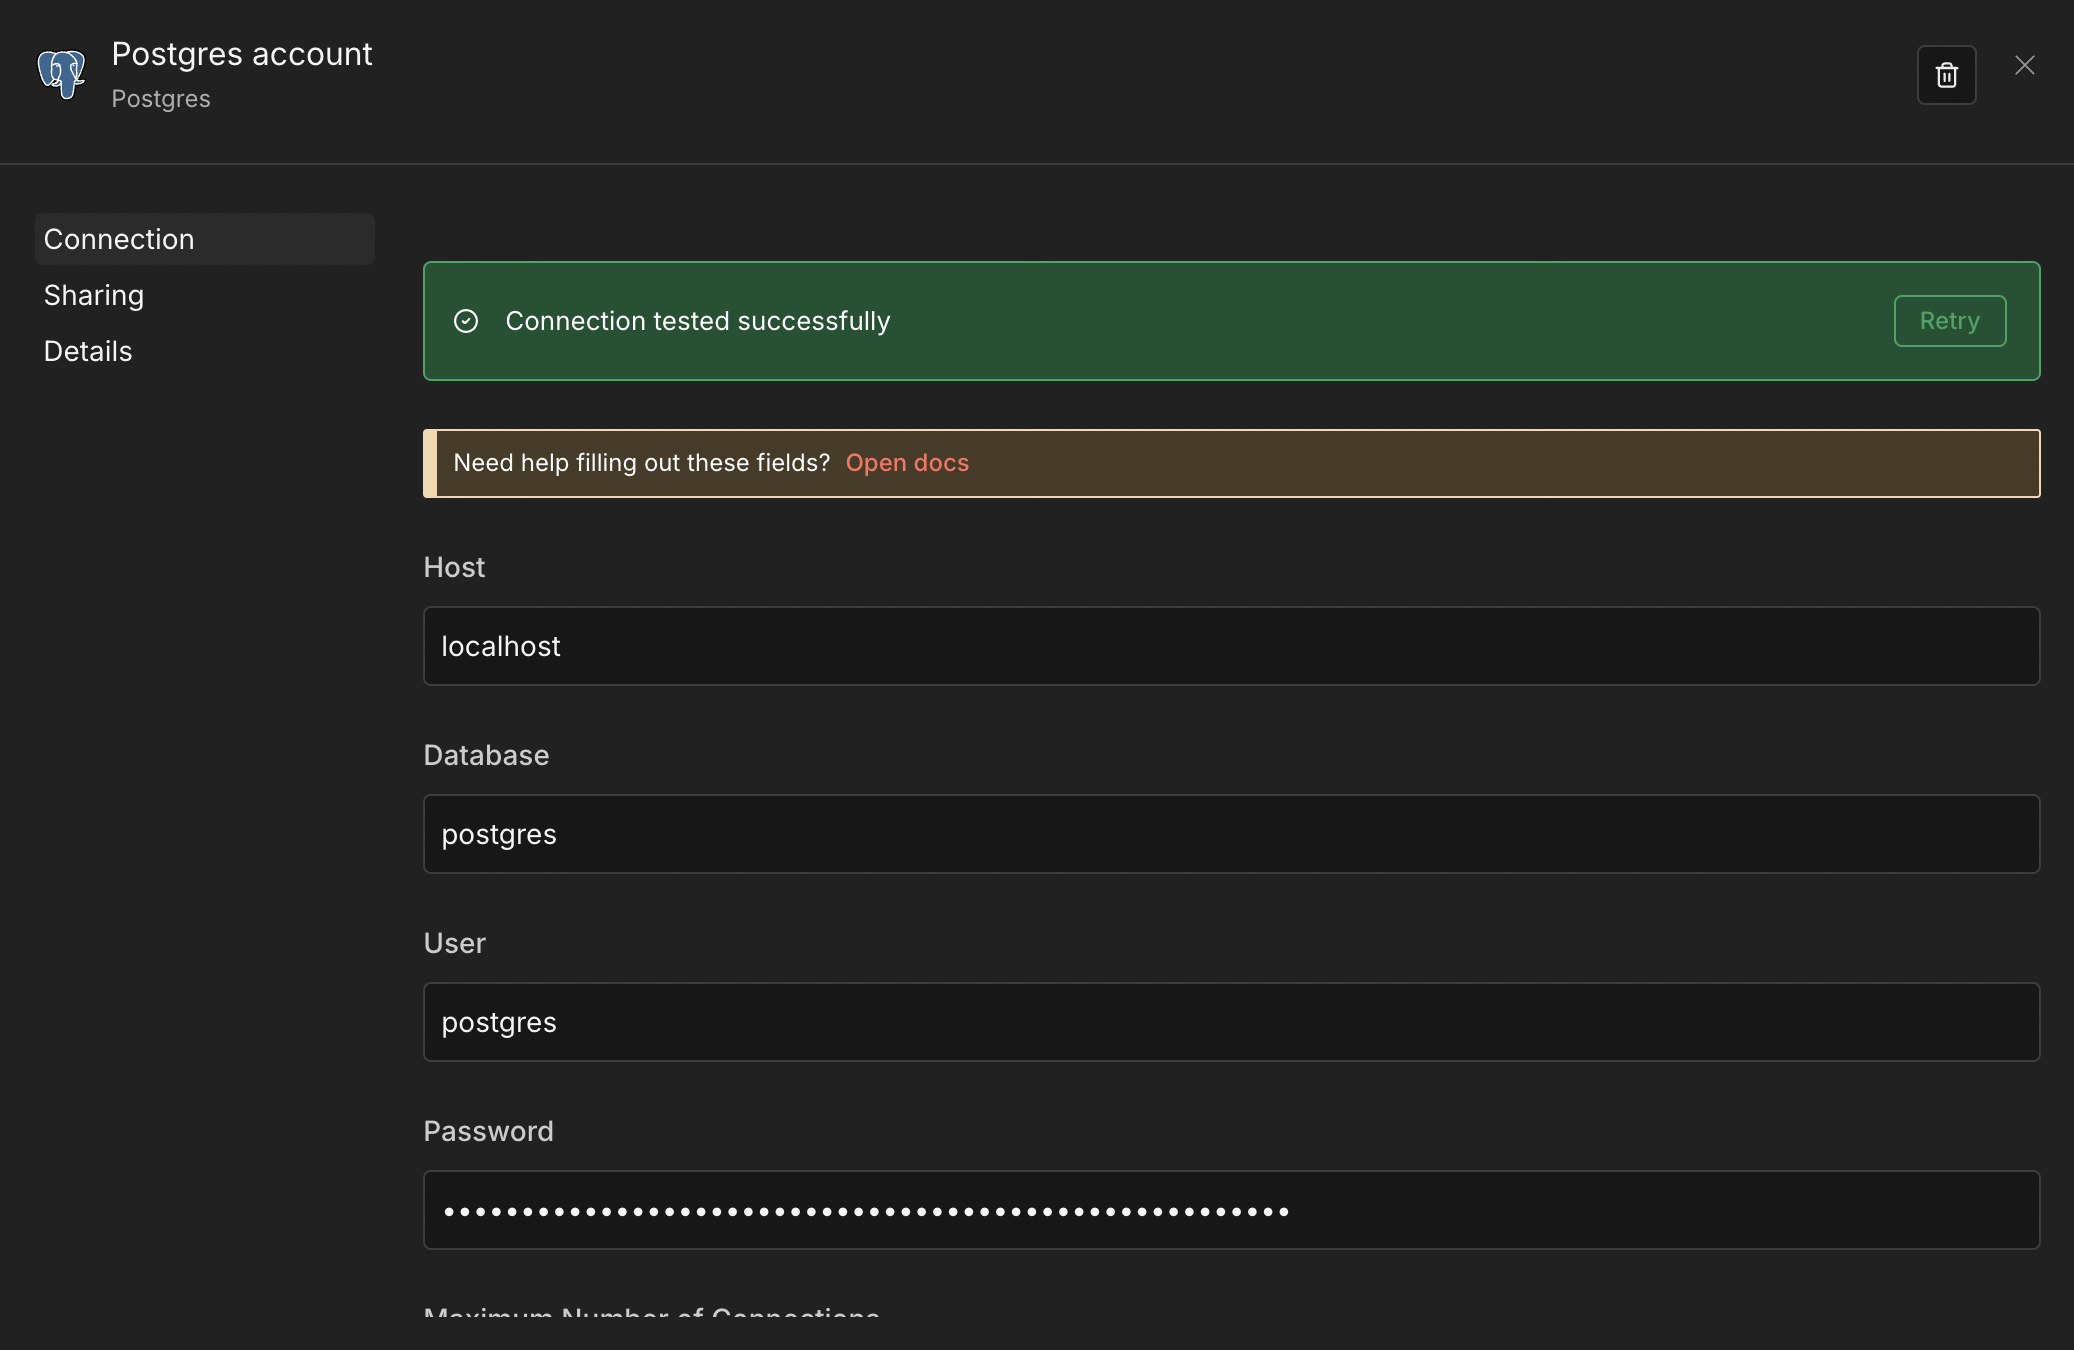2074x1350 pixels.
Task: Click the Database field label
Action: click(x=486, y=755)
